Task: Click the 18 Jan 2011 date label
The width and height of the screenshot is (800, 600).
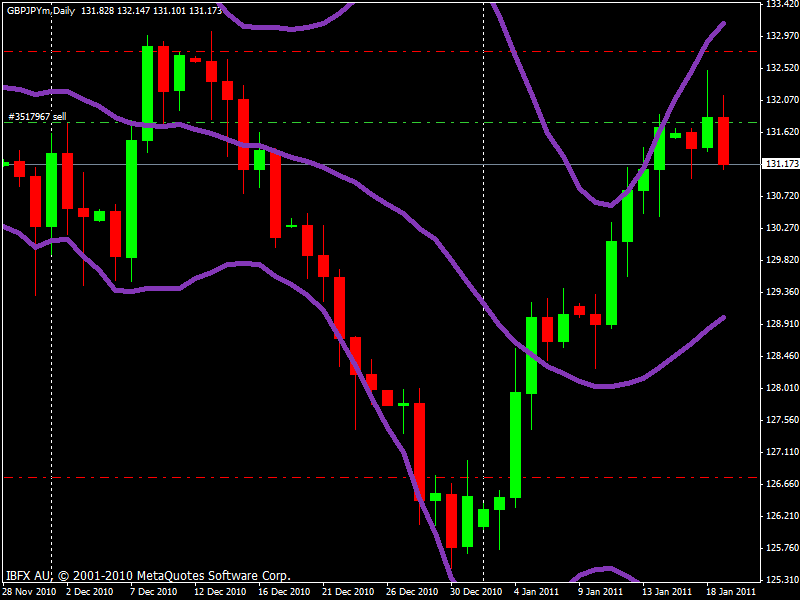Action: (x=731, y=592)
